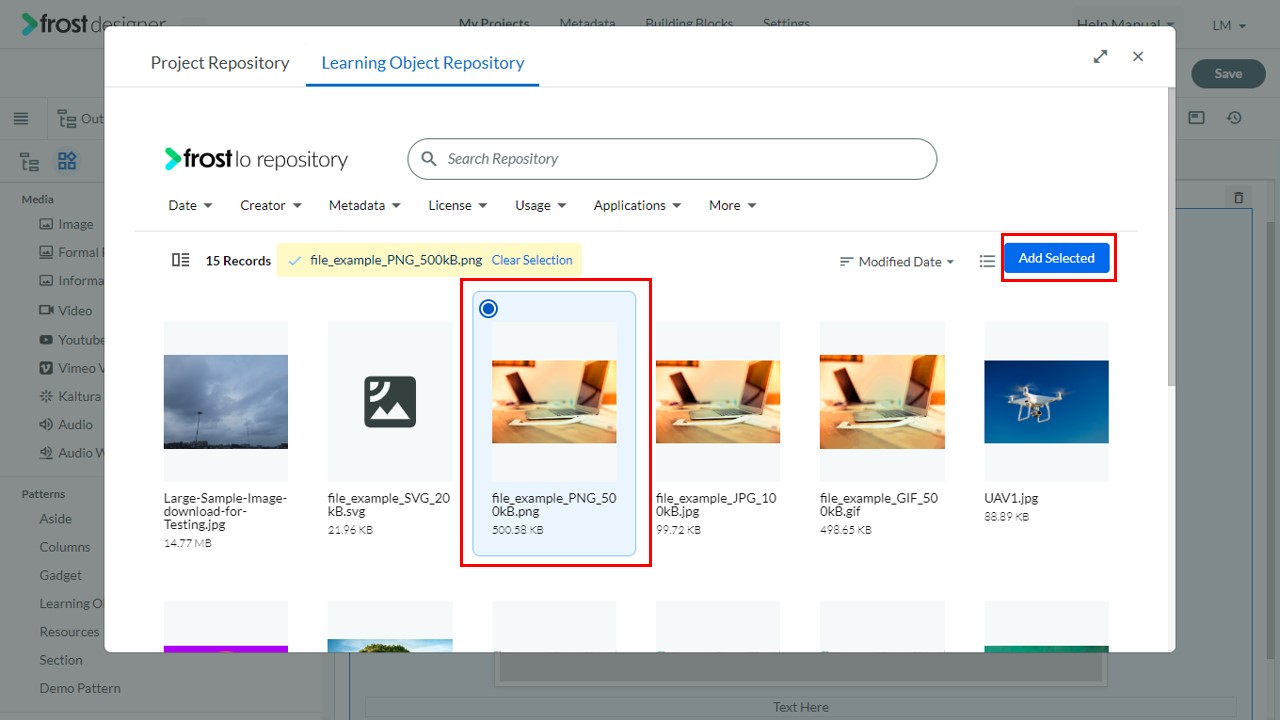Screen dimensions: 1280x720
Task: Click the dialog vertical scrollbar
Action: 1172,238
